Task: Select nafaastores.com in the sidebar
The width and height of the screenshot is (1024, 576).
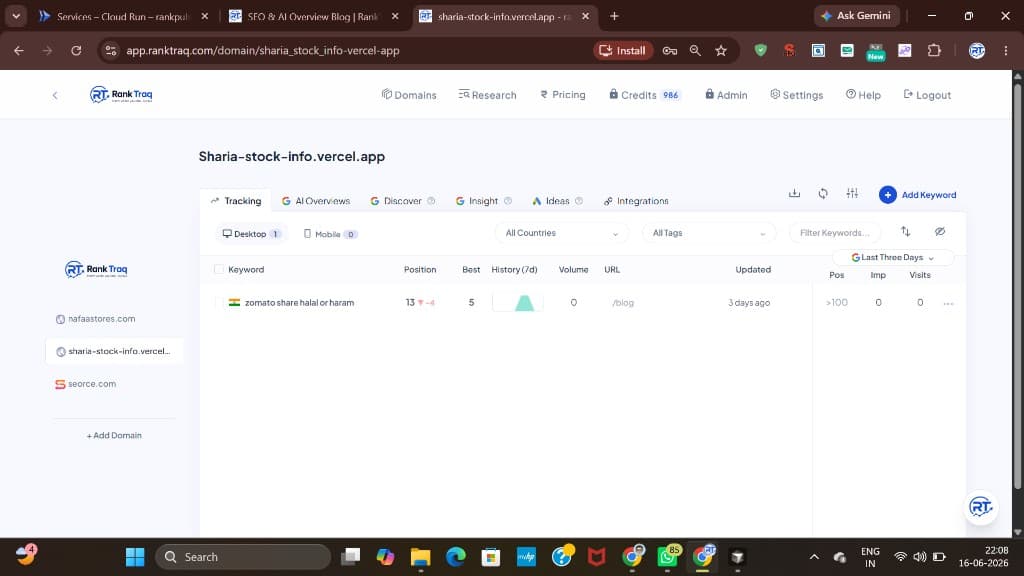Action: [x=101, y=319]
